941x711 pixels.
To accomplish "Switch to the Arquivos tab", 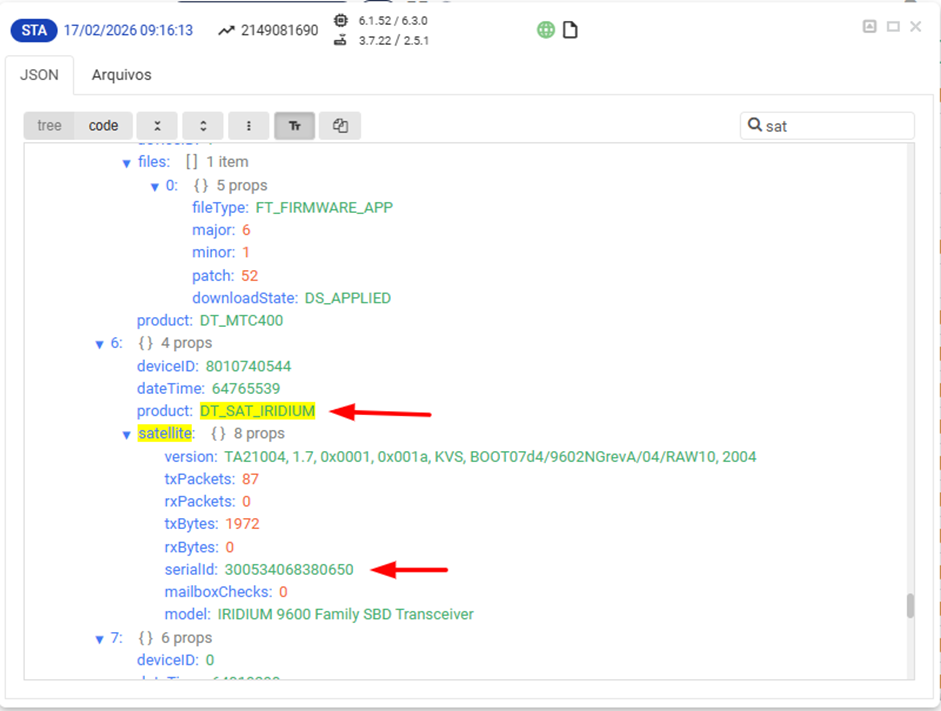I will (x=121, y=75).
